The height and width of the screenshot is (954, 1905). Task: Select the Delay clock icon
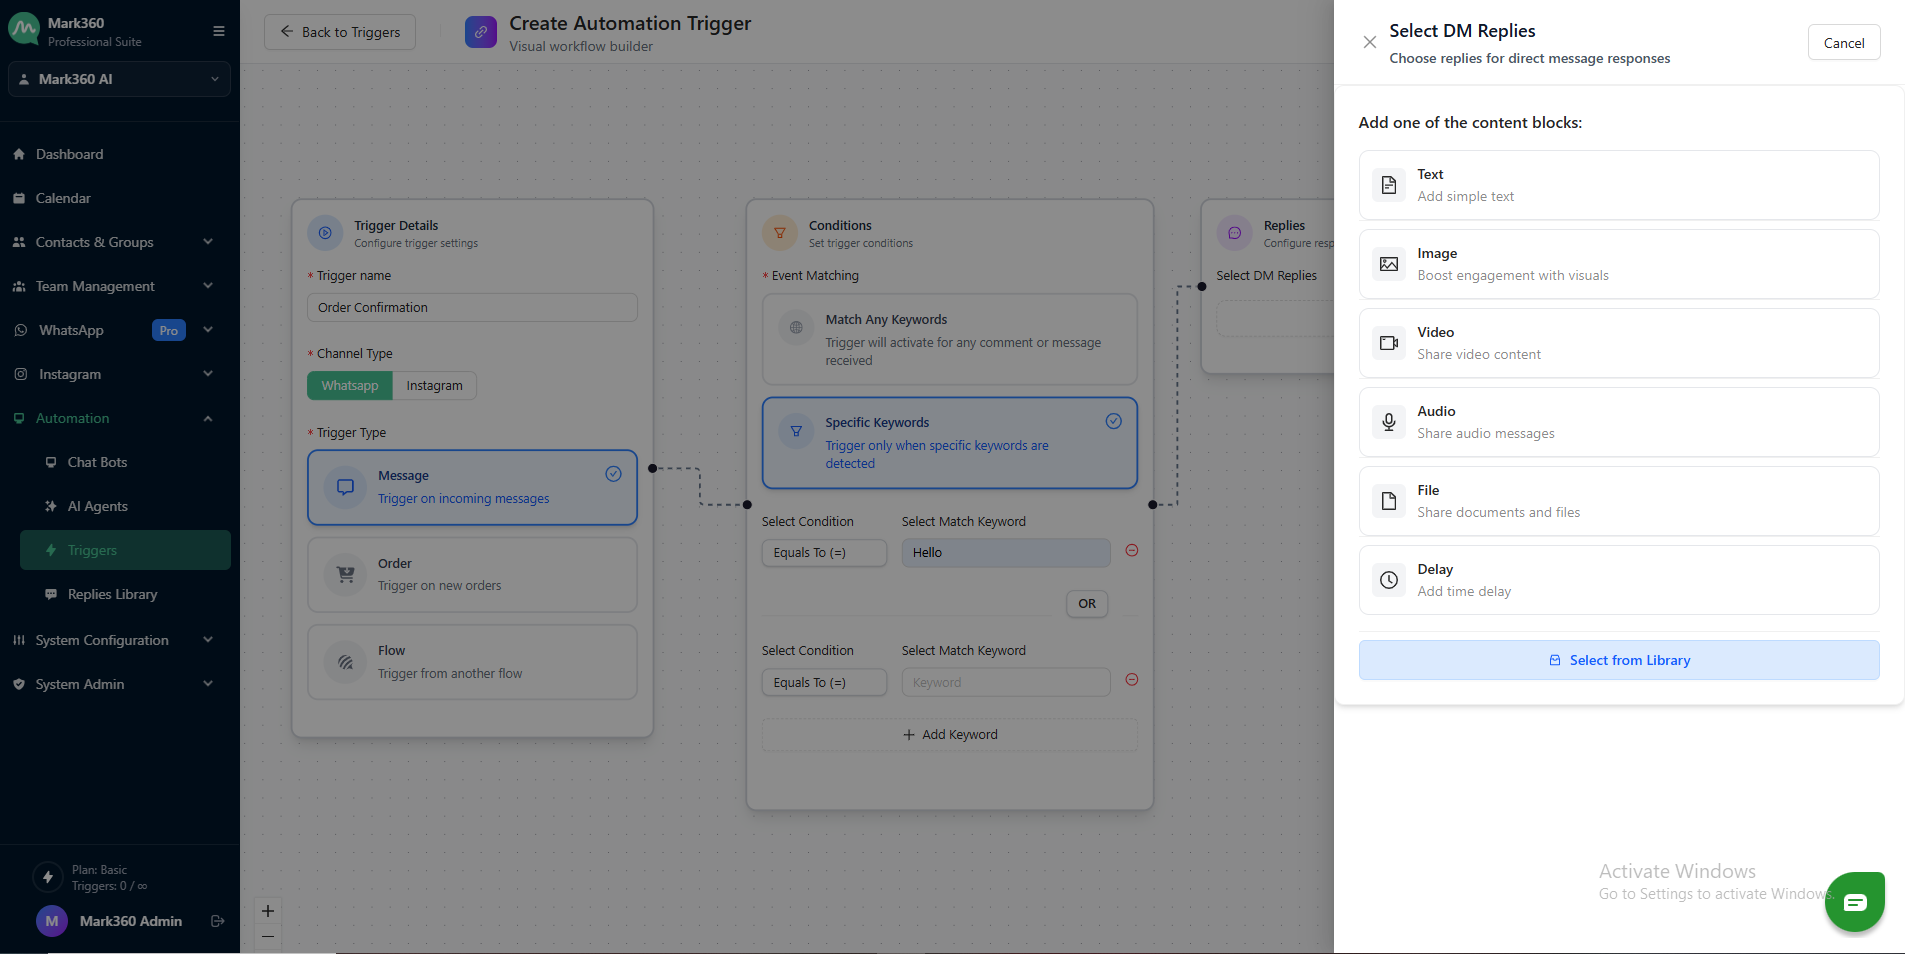click(1388, 580)
